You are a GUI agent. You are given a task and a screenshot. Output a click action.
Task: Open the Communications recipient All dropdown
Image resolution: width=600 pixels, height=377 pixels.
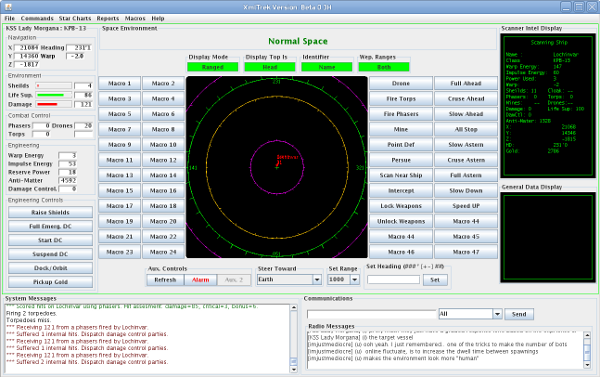(x=497, y=314)
